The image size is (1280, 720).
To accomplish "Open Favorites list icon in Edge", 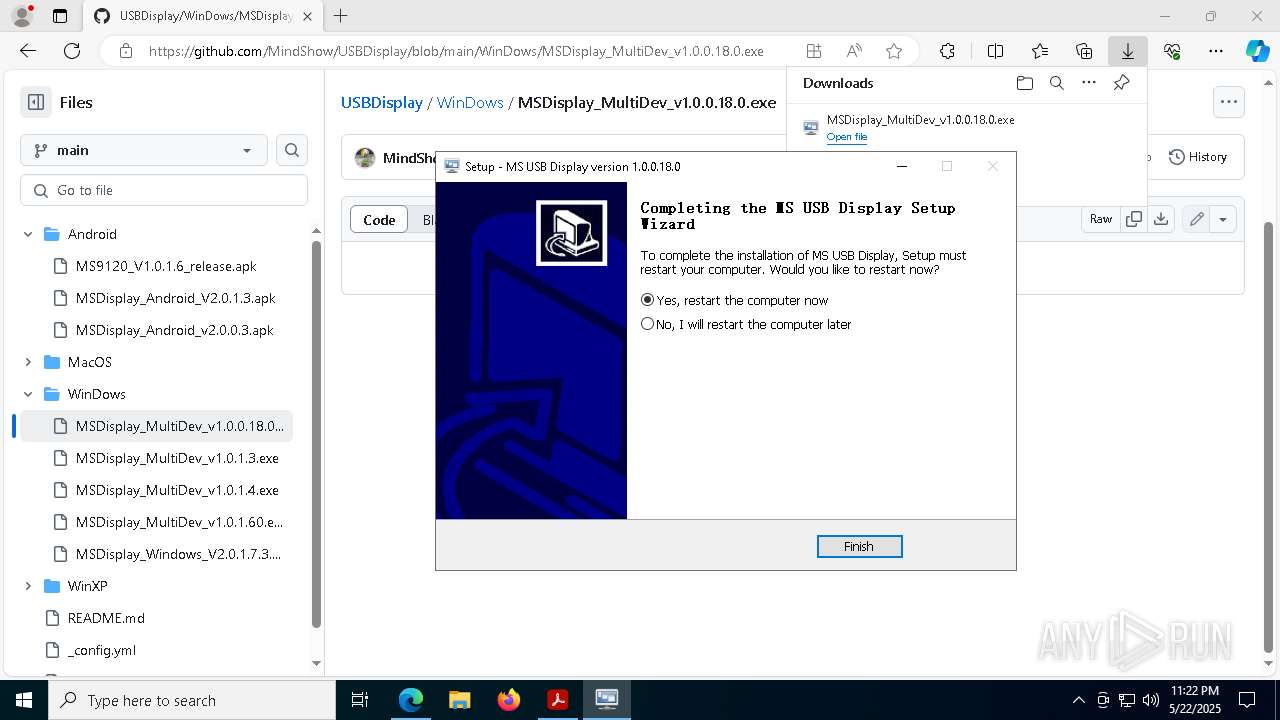I will 1039,51.
